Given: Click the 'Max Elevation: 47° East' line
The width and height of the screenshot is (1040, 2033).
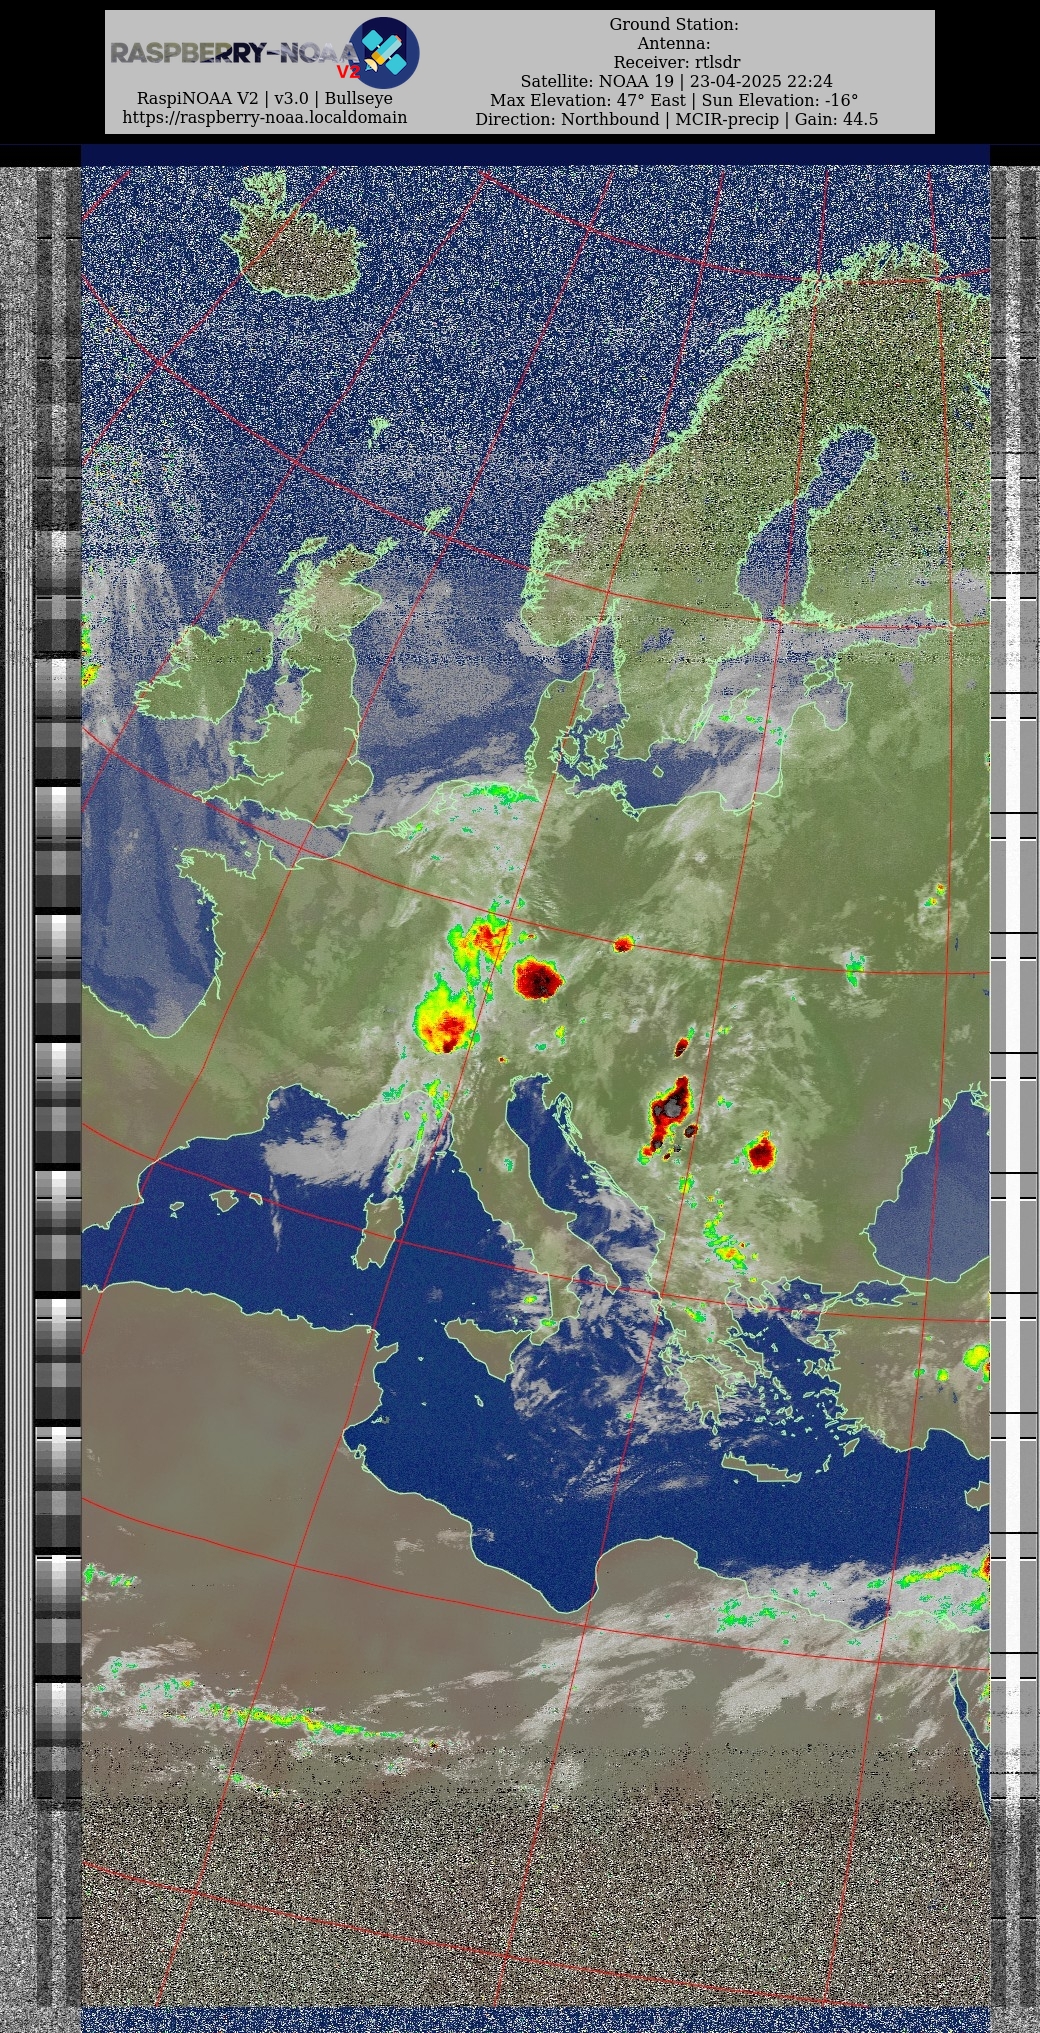Looking at the screenshot, I should pos(674,100).
